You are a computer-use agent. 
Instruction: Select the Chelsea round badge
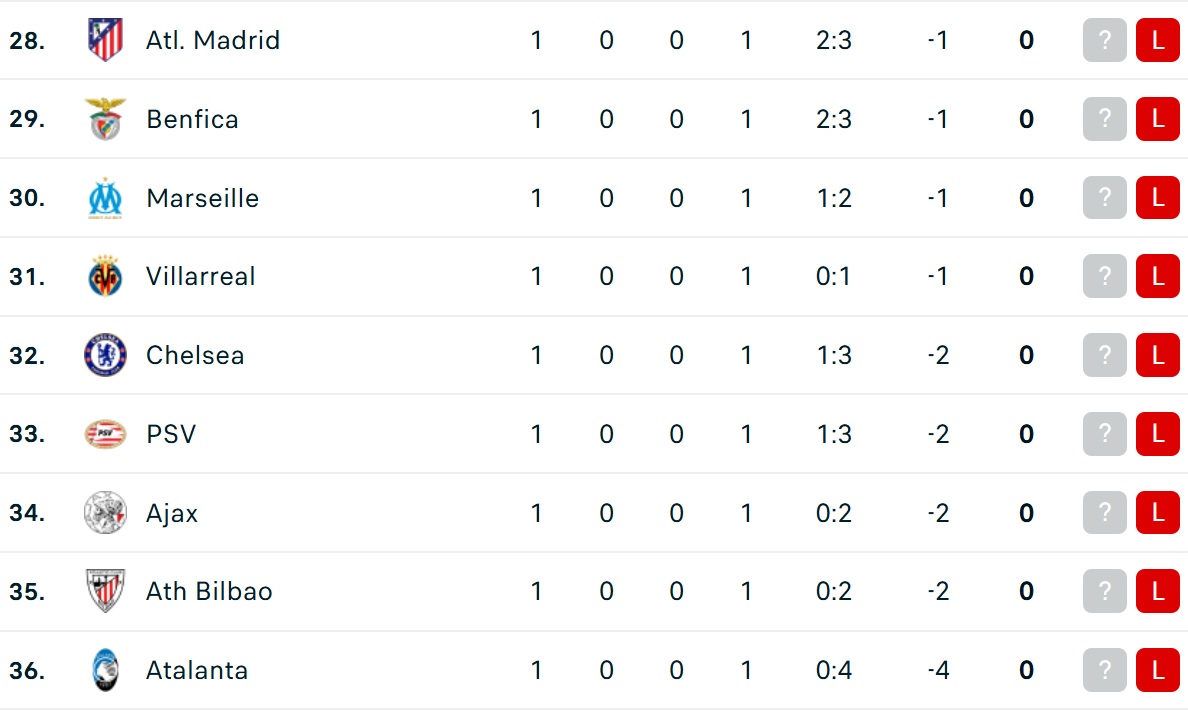point(105,355)
